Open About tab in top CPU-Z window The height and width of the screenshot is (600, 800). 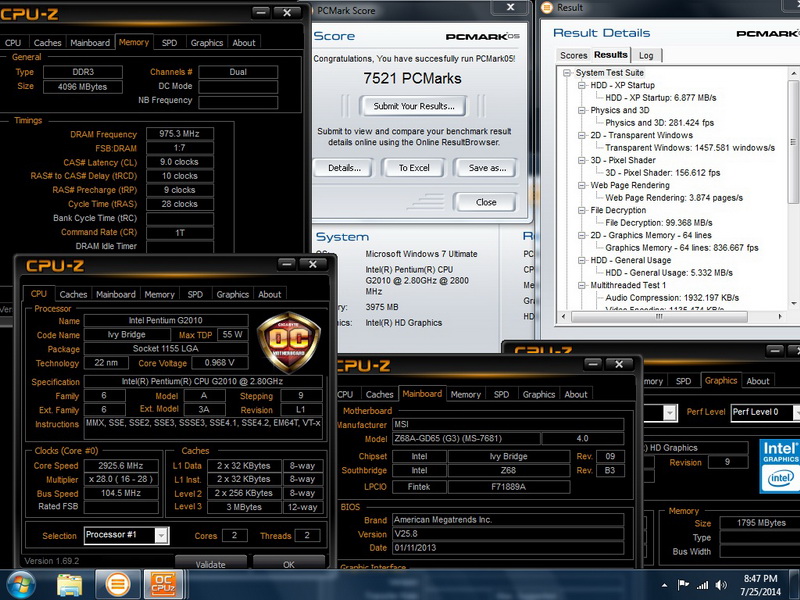[x=244, y=43]
